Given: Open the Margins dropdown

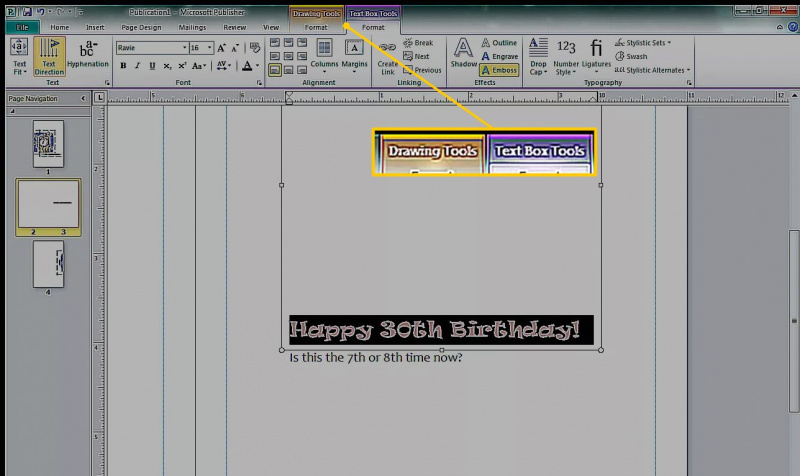Looking at the screenshot, I should tap(354, 56).
